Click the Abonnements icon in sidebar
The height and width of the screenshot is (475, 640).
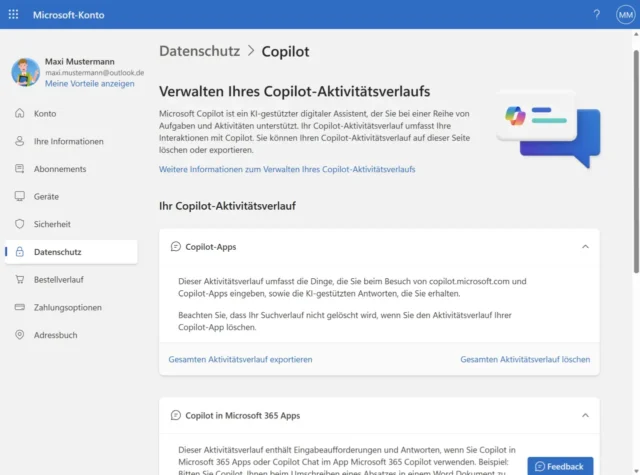(20, 169)
